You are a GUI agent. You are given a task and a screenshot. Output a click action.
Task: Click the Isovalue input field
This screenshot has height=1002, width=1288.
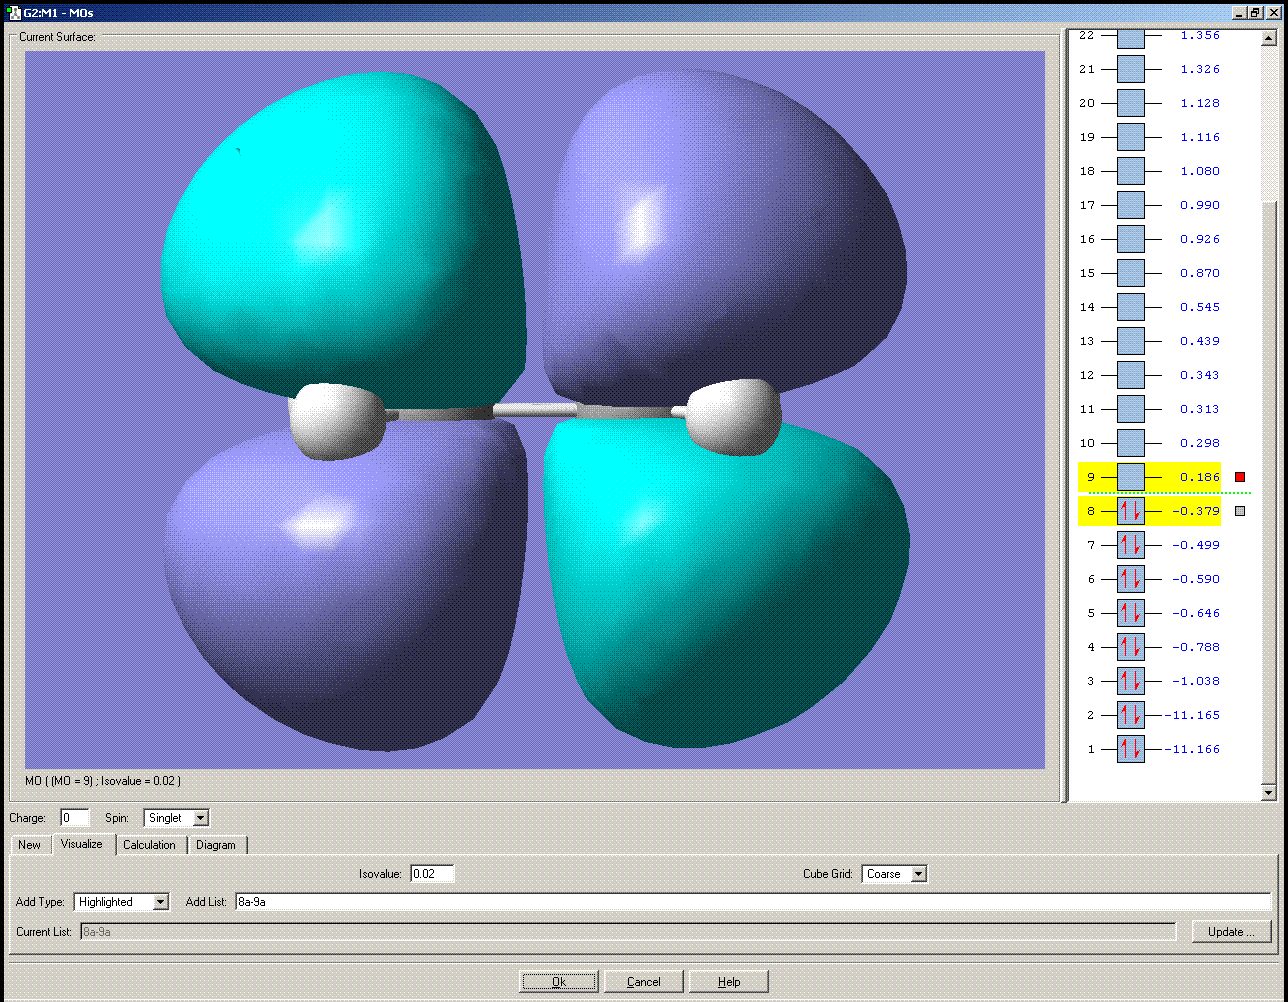(x=432, y=874)
